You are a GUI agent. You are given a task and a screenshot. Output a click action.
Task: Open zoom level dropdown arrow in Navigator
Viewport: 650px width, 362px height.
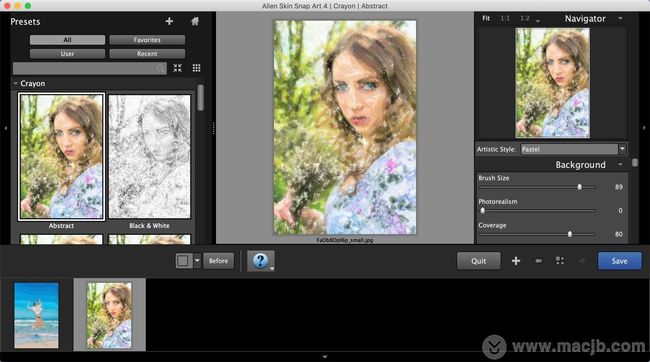point(538,20)
